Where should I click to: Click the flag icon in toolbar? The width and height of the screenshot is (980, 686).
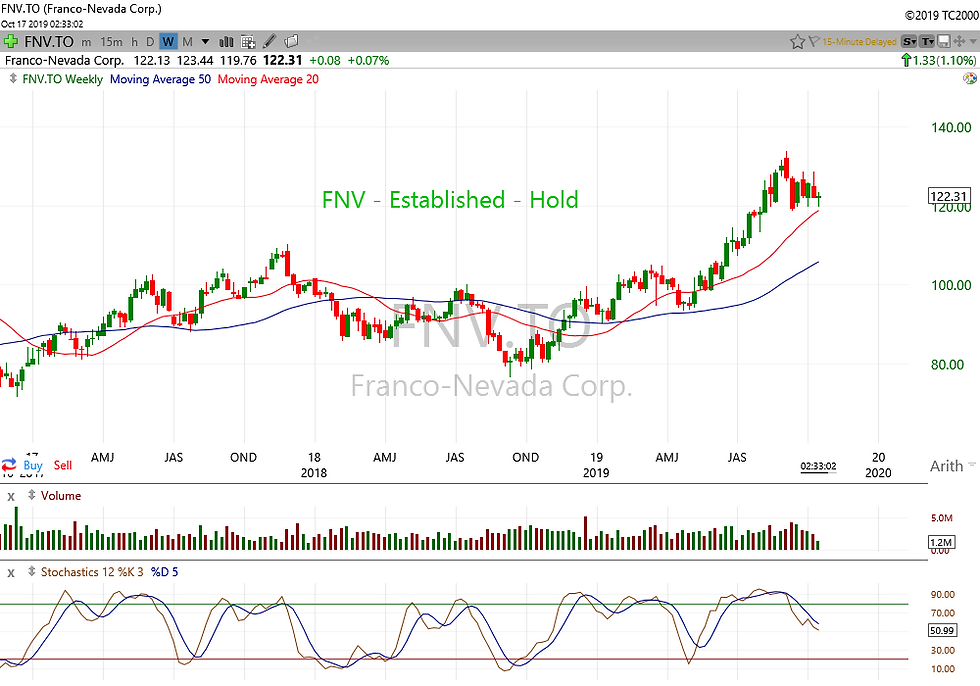813,42
